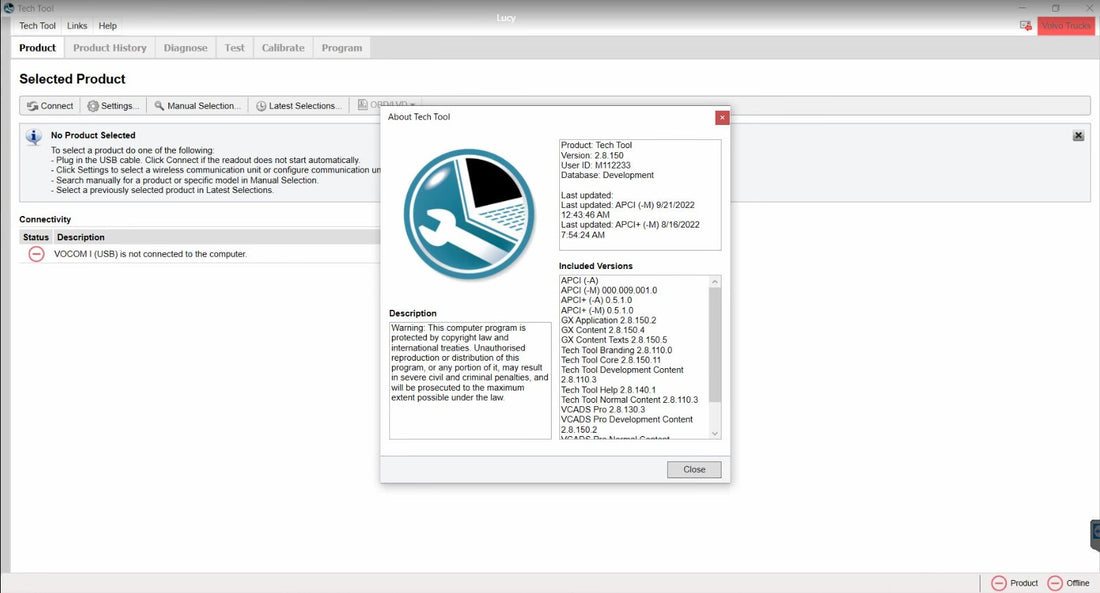Image resolution: width=1100 pixels, height=593 pixels.
Task: Dismiss the No Product Selected info panel
Action: 1078,136
